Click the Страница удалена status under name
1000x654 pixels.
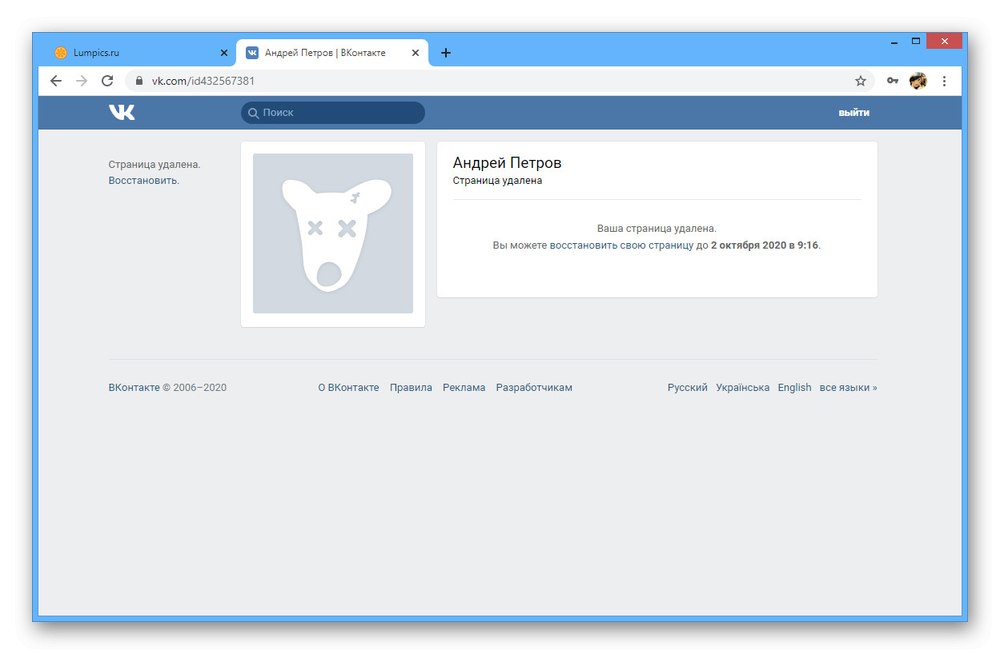497,181
